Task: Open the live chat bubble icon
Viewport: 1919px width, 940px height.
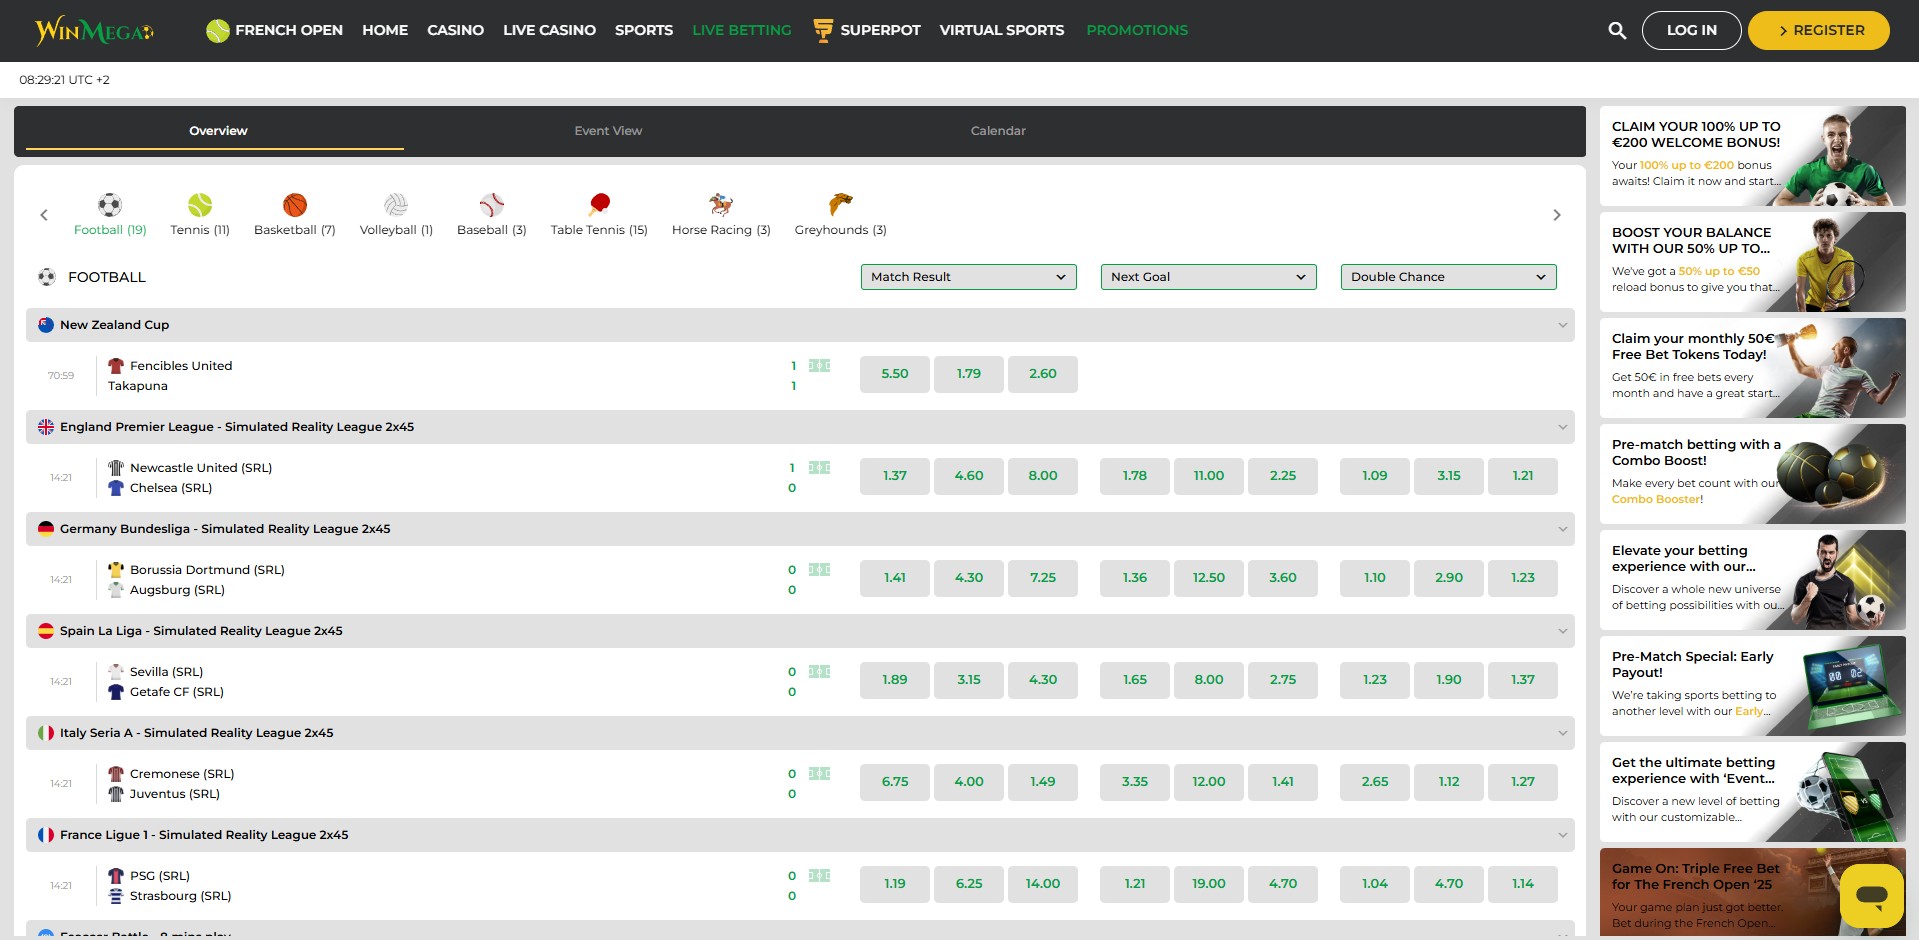Action: (x=1871, y=896)
